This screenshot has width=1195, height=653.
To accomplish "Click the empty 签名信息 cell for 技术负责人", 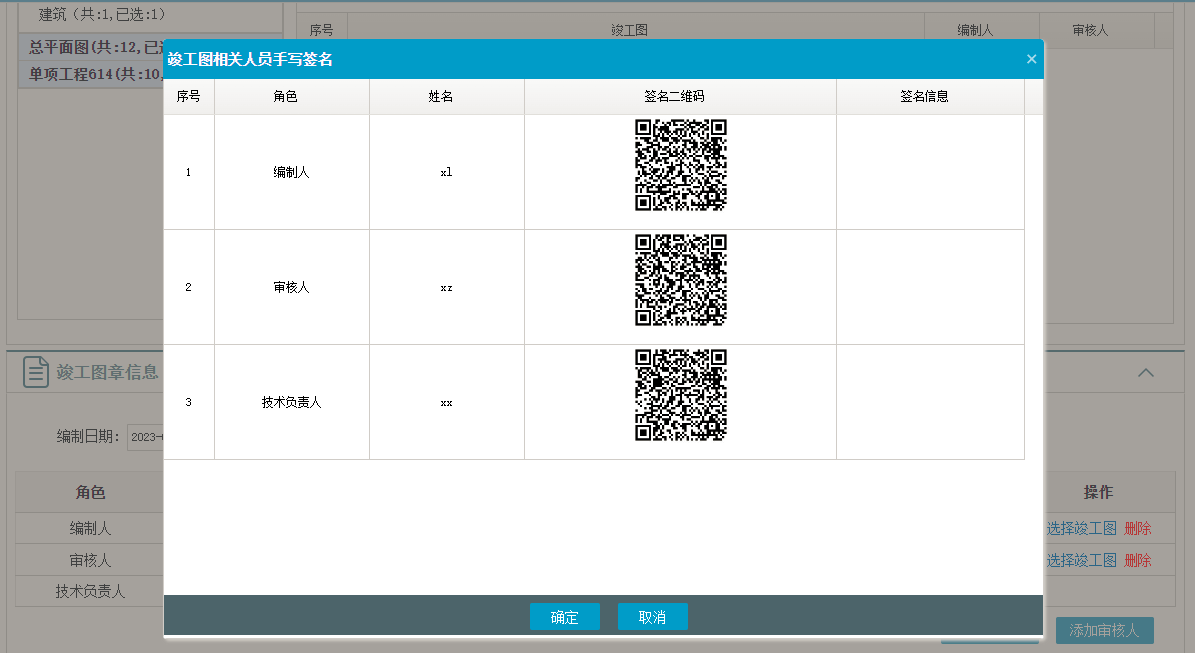I will click(x=931, y=402).
